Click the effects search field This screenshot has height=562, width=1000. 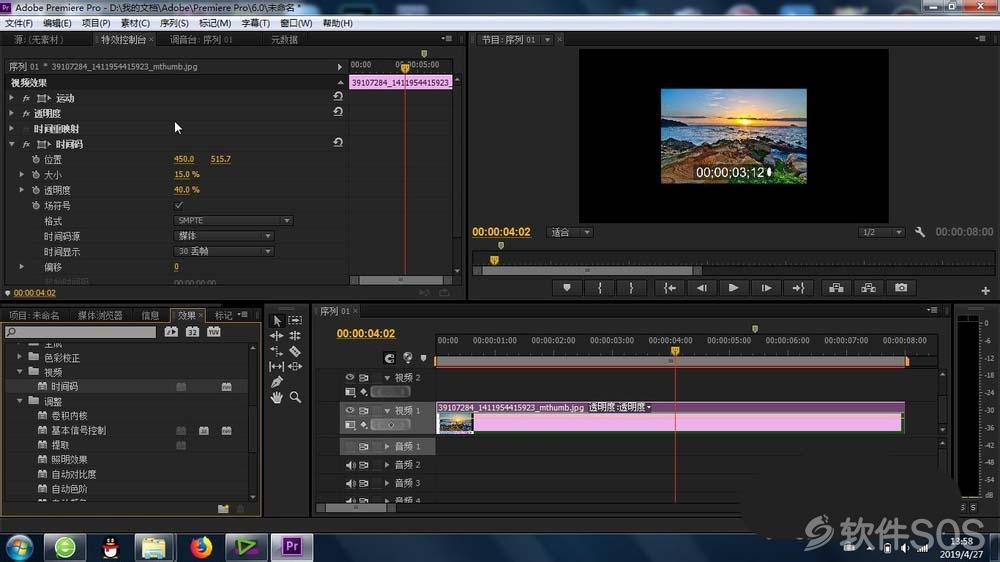coord(80,332)
